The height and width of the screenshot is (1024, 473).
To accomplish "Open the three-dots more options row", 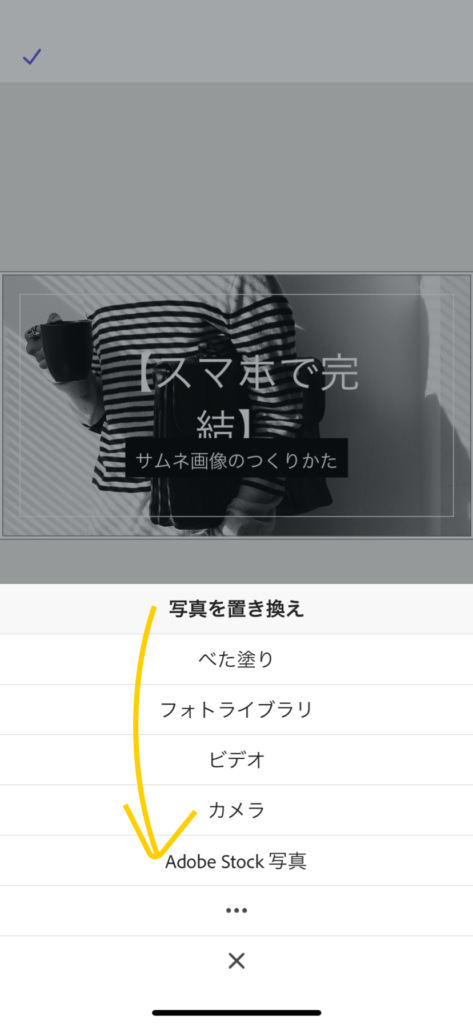I will pos(236,910).
